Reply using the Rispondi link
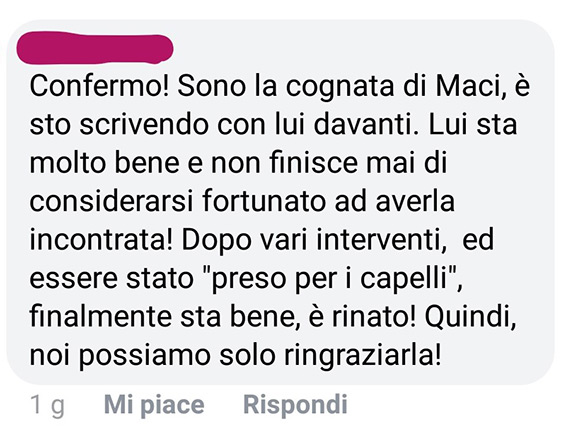 pos(295,404)
